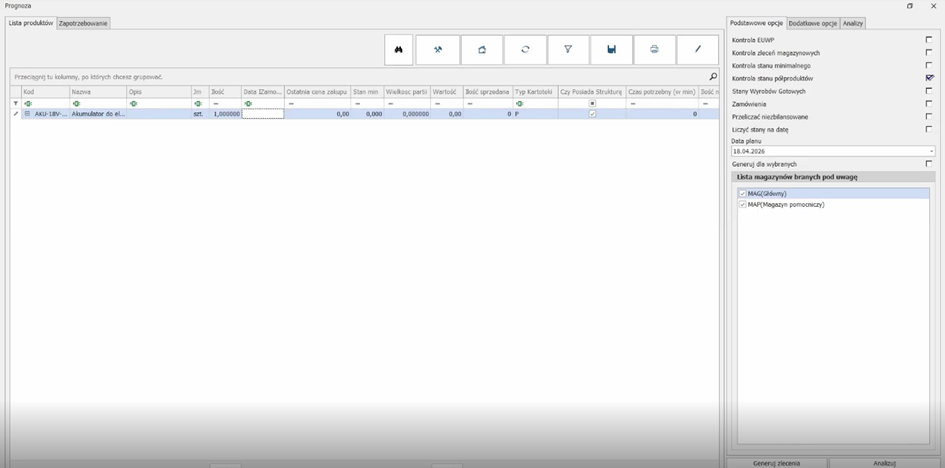Switch to the Zapotrzebowanie tab
This screenshot has width=945, height=468.
coord(83,22)
